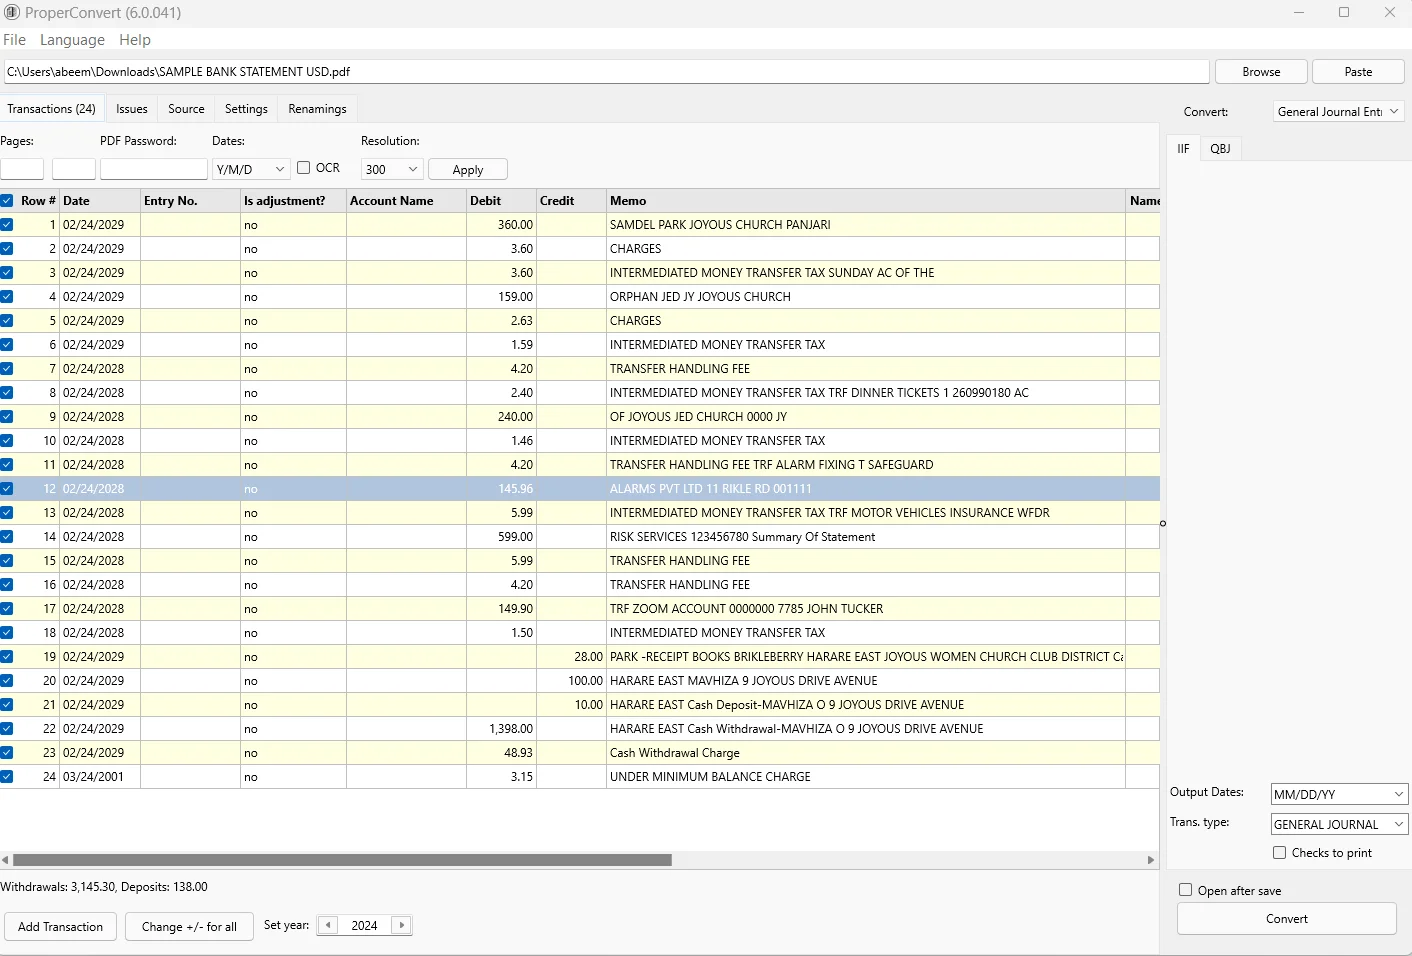Click the Is adjustment? column header
Screen dimensions: 1412x956
point(293,201)
